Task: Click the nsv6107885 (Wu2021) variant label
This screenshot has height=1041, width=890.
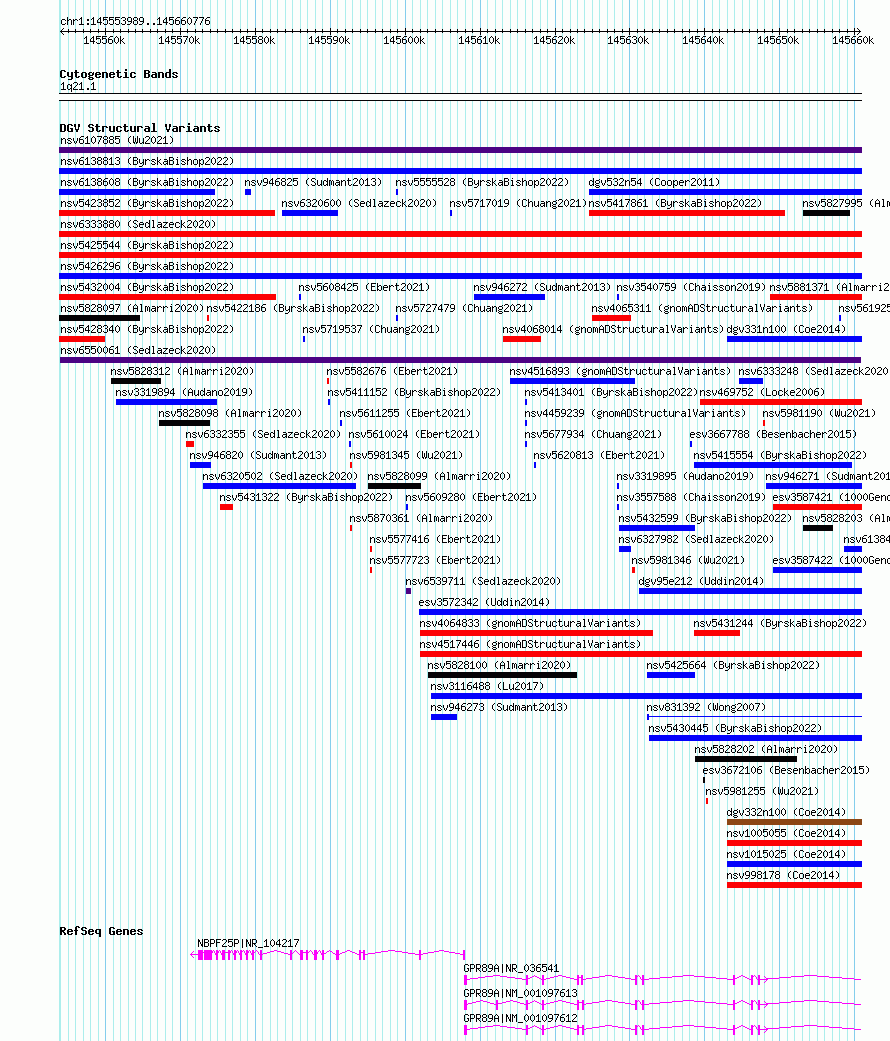Action: tap(117, 140)
